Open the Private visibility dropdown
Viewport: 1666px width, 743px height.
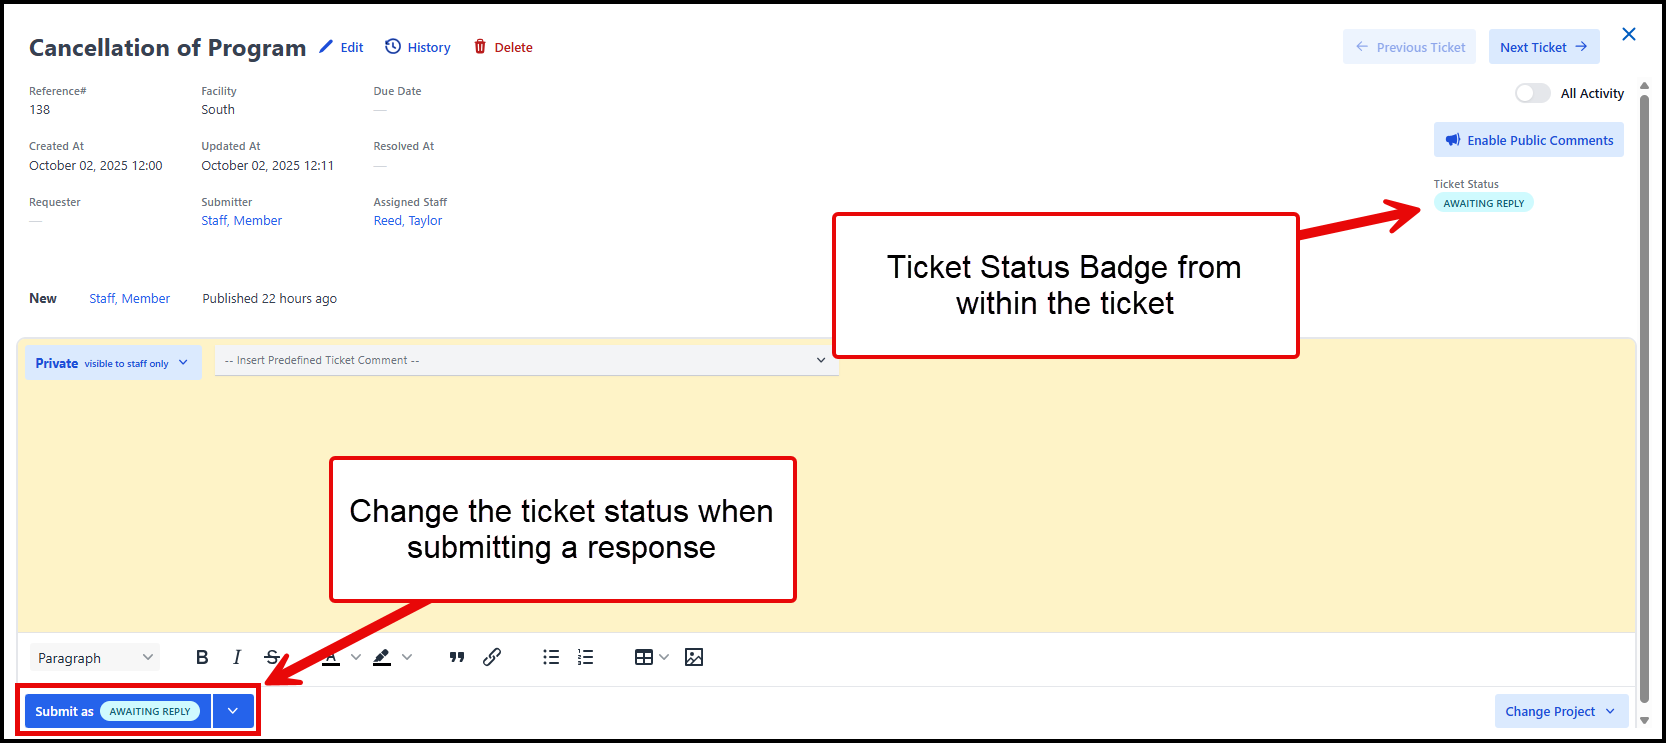click(x=112, y=363)
